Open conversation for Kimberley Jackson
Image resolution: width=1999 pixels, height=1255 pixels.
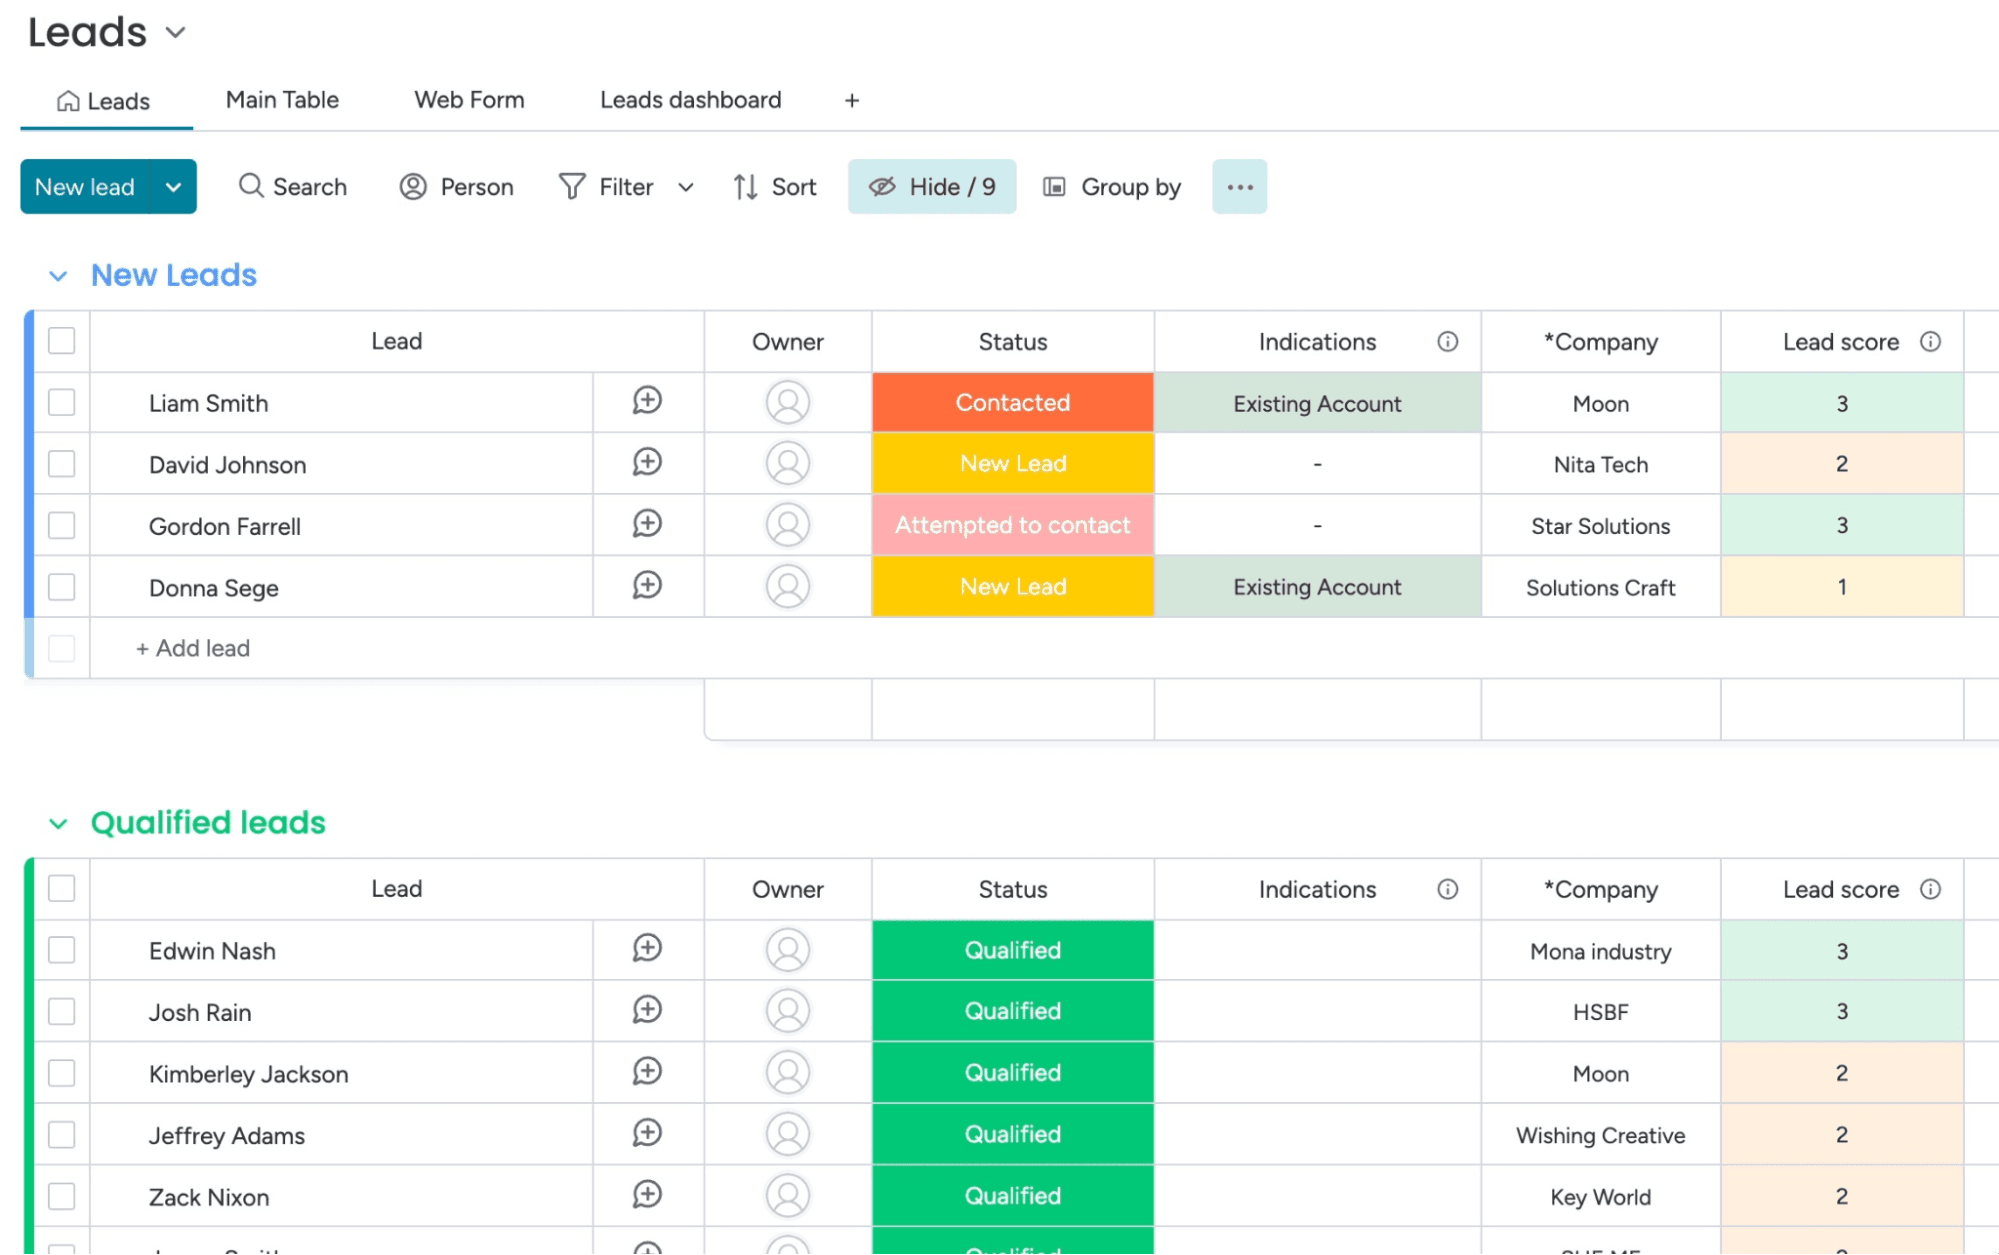click(647, 1072)
